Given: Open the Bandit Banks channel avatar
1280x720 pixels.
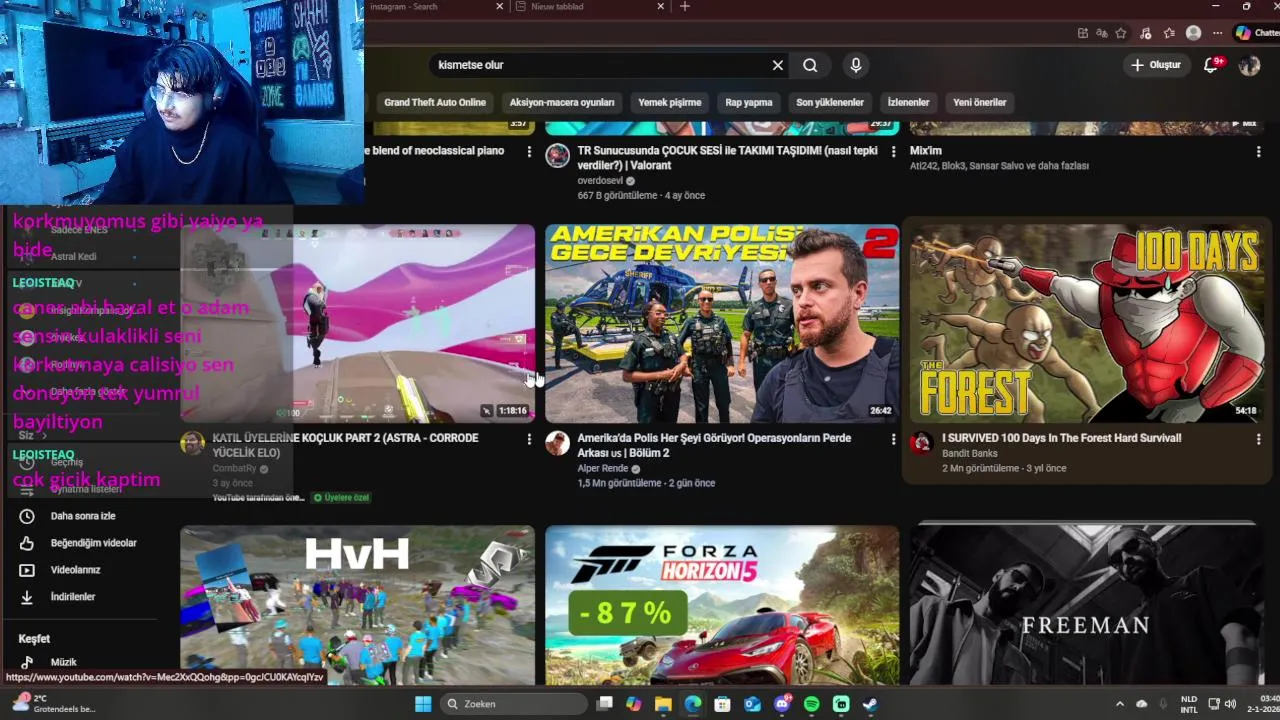Looking at the screenshot, I should click(x=921, y=444).
